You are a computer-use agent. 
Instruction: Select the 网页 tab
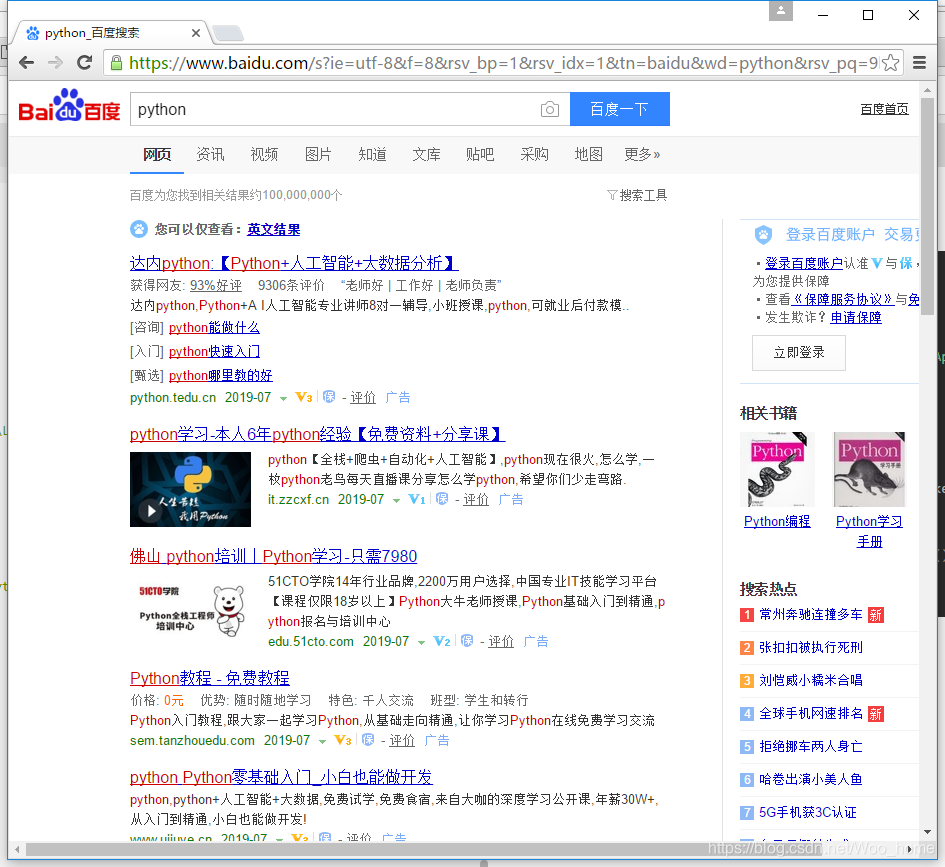click(x=157, y=155)
